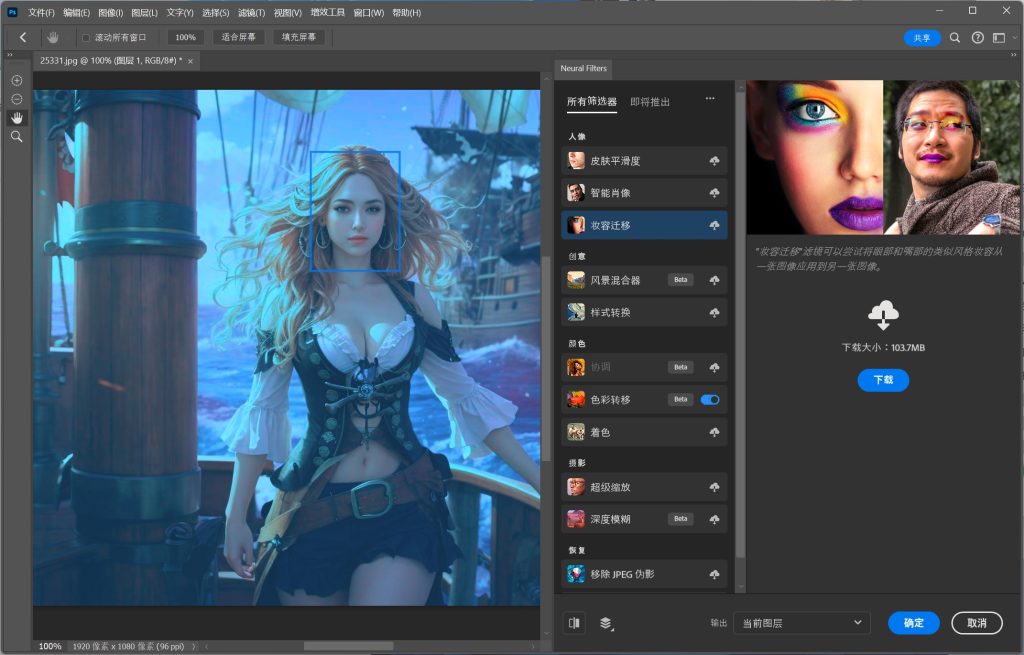Click cloud download icon for 超级缩放
The width and height of the screenshot is (1024, 655).
tap(714, 487)
